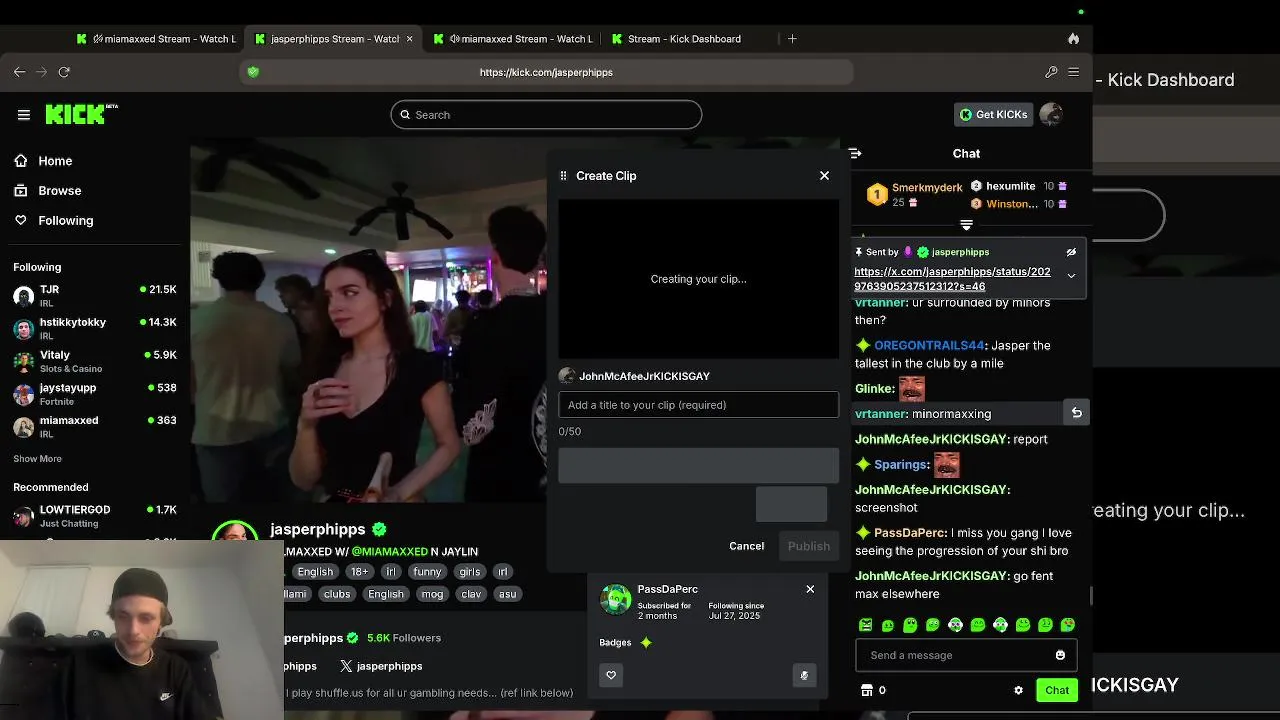Open hstikkytokky channel in Following list
This screenshot has height=720, width=1280.
(x=95, y=329)
